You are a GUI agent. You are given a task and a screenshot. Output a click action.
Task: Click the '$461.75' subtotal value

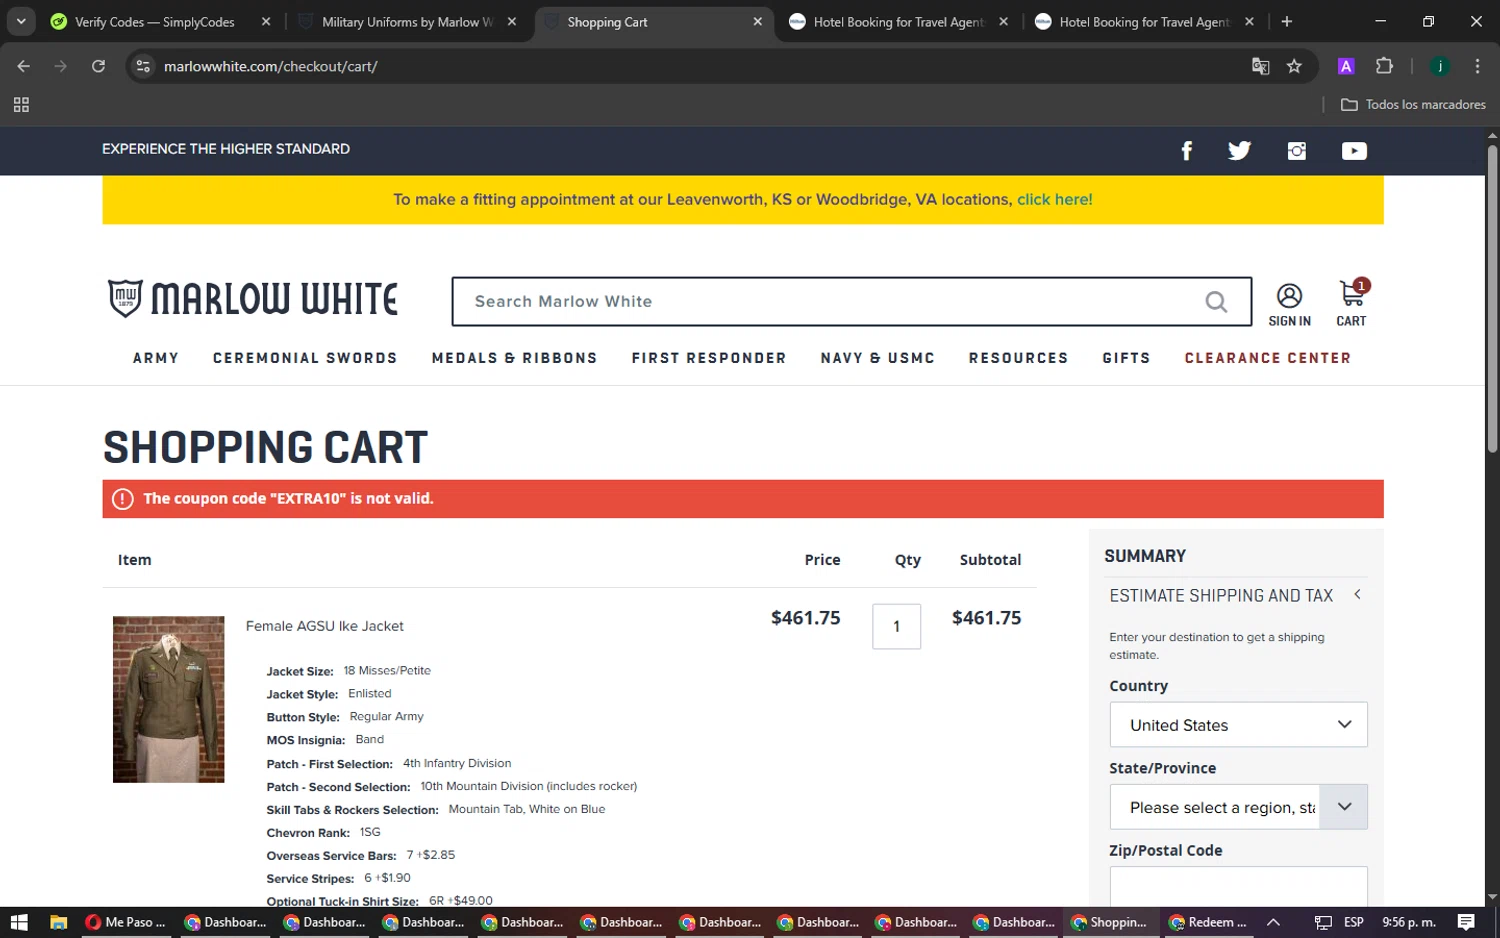pos(986,618)
